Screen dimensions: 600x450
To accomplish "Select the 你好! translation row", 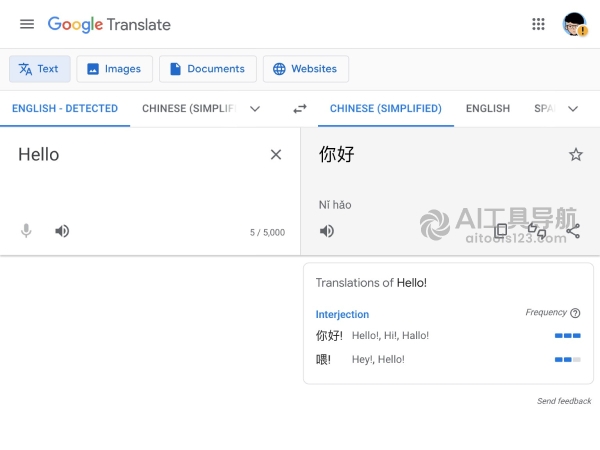I will [448, 336].
